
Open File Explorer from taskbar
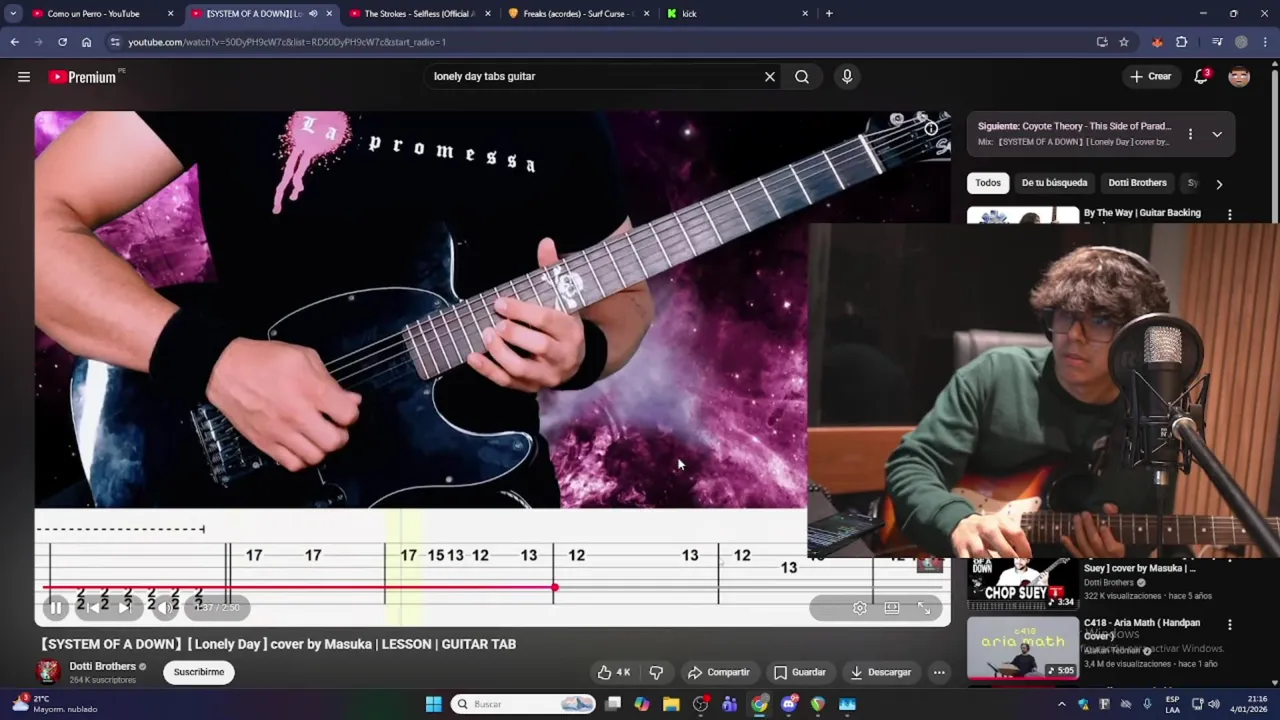(x=671, y=704)
